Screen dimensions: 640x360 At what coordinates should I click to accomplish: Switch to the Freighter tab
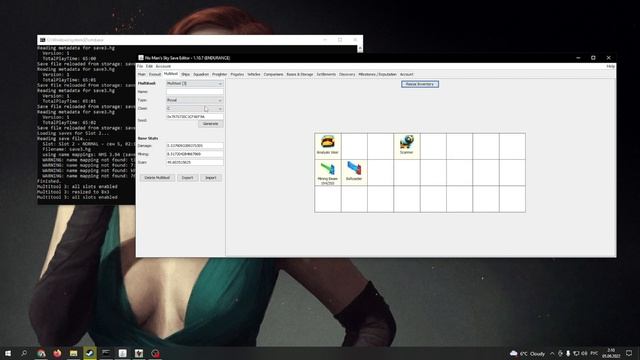pyautogui.click(x=219, y=74)
